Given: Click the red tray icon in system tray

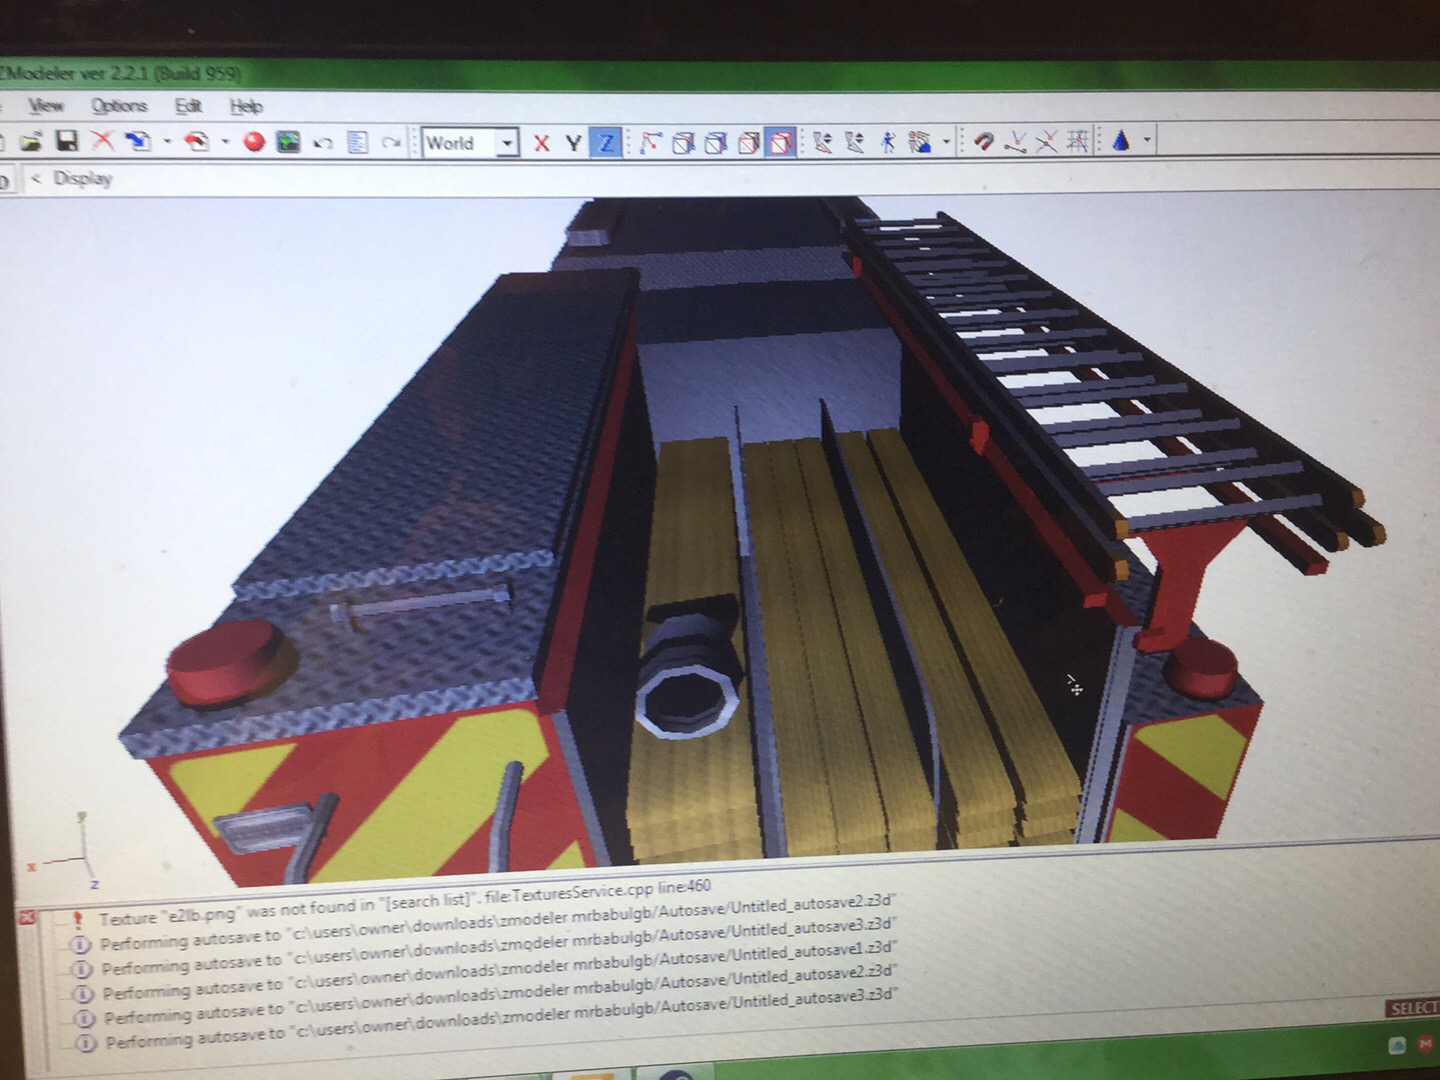Looking at the screenshot, I should pyautogui.click(x=1428, y=1045).
